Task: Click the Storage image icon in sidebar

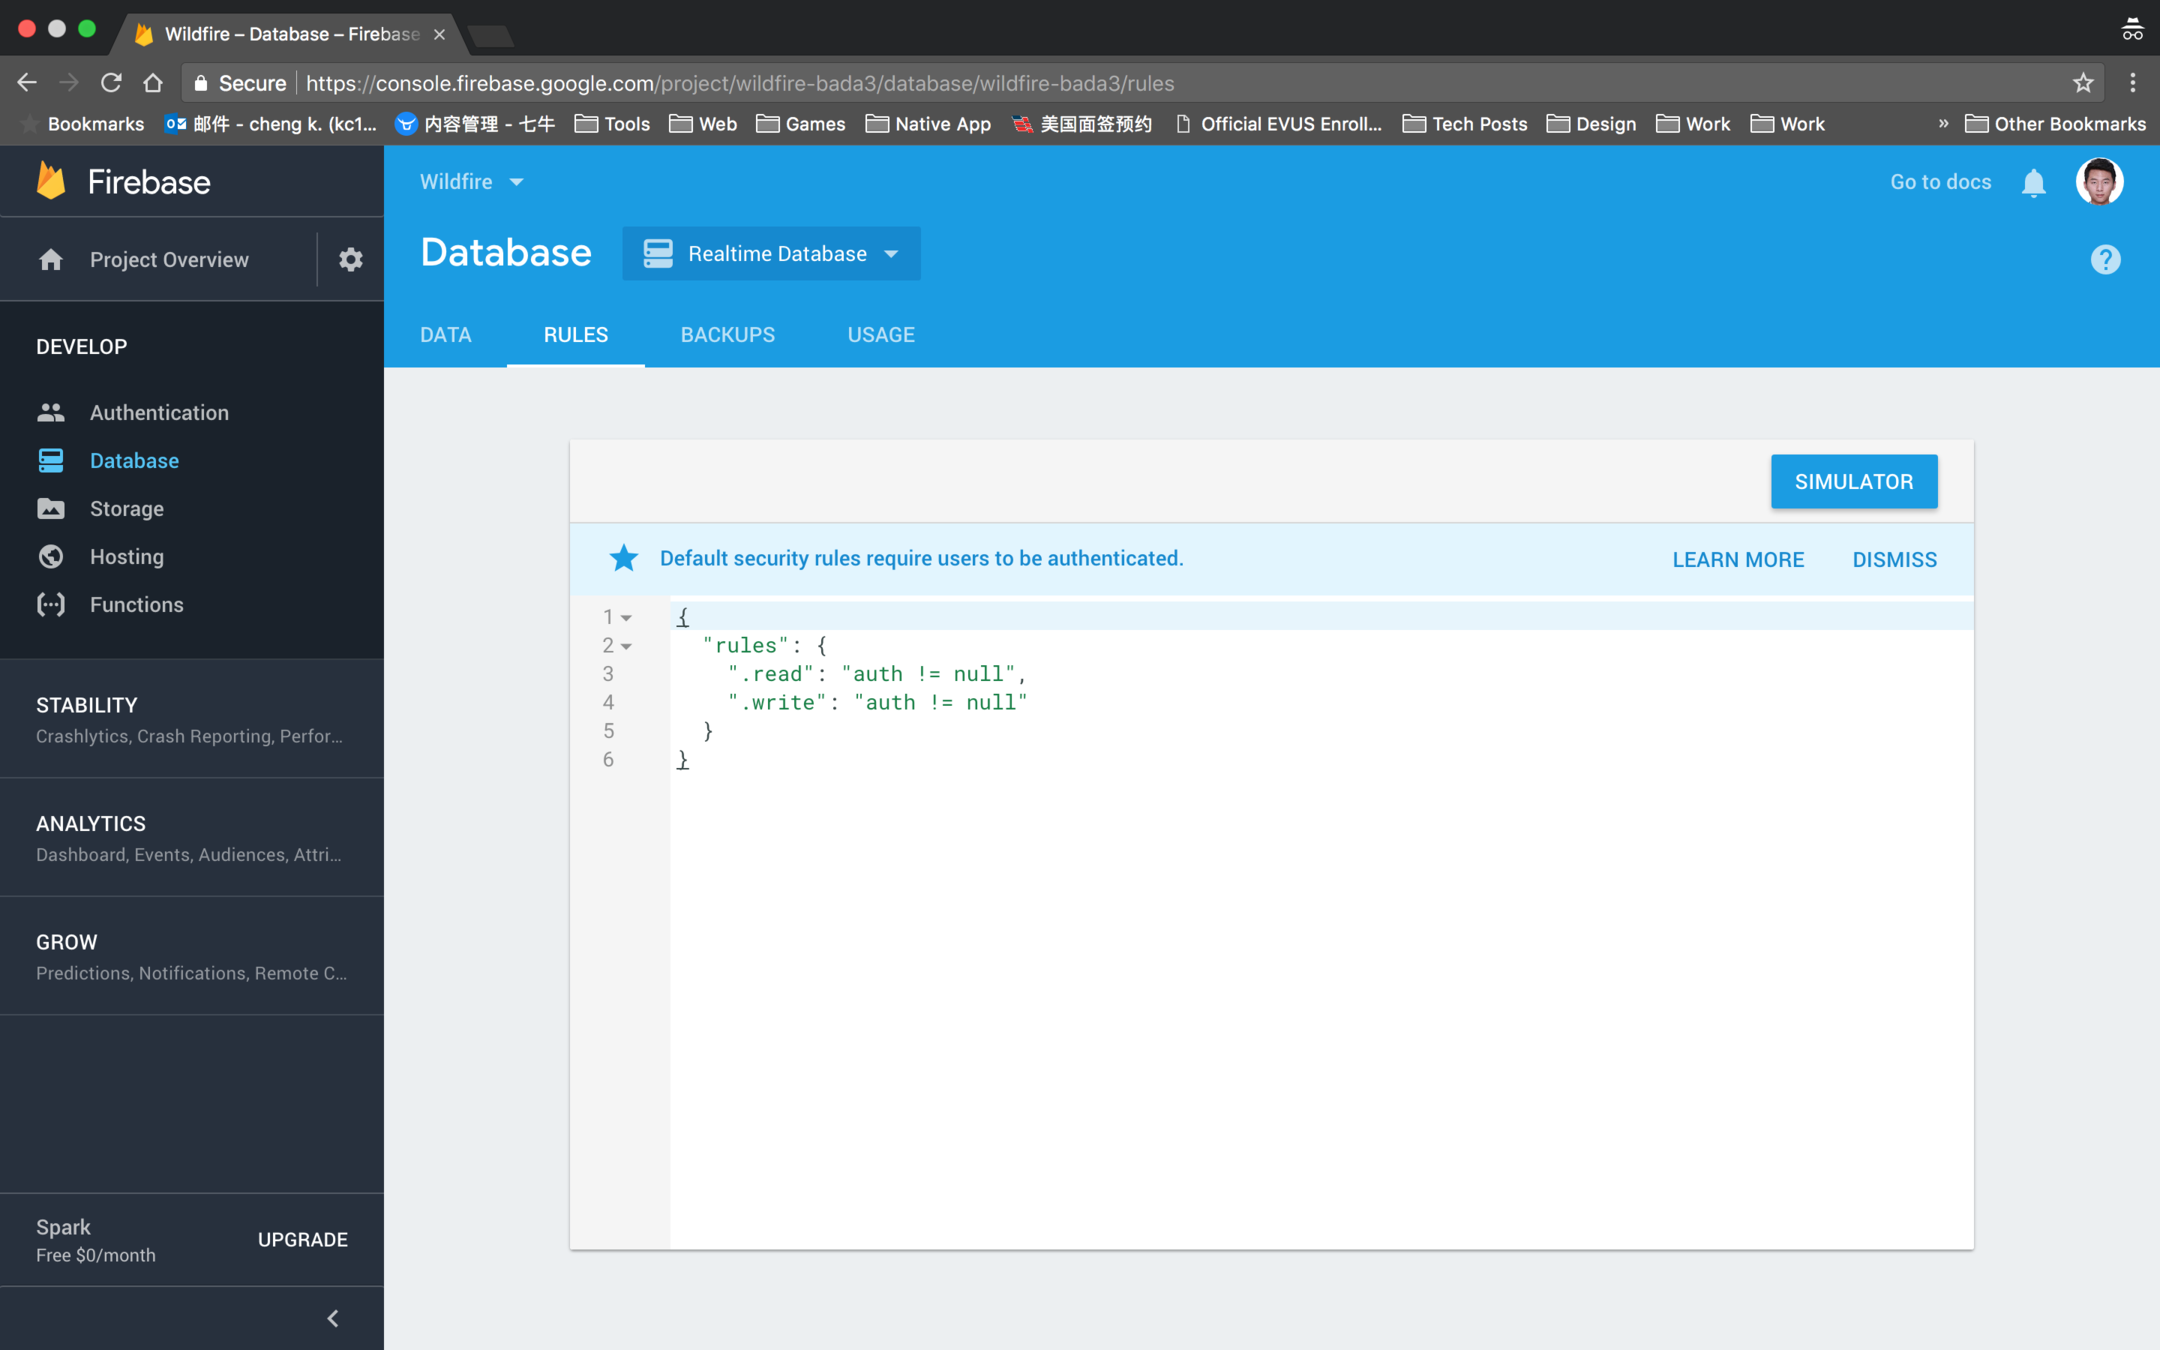Action: [x=51, y=509]
